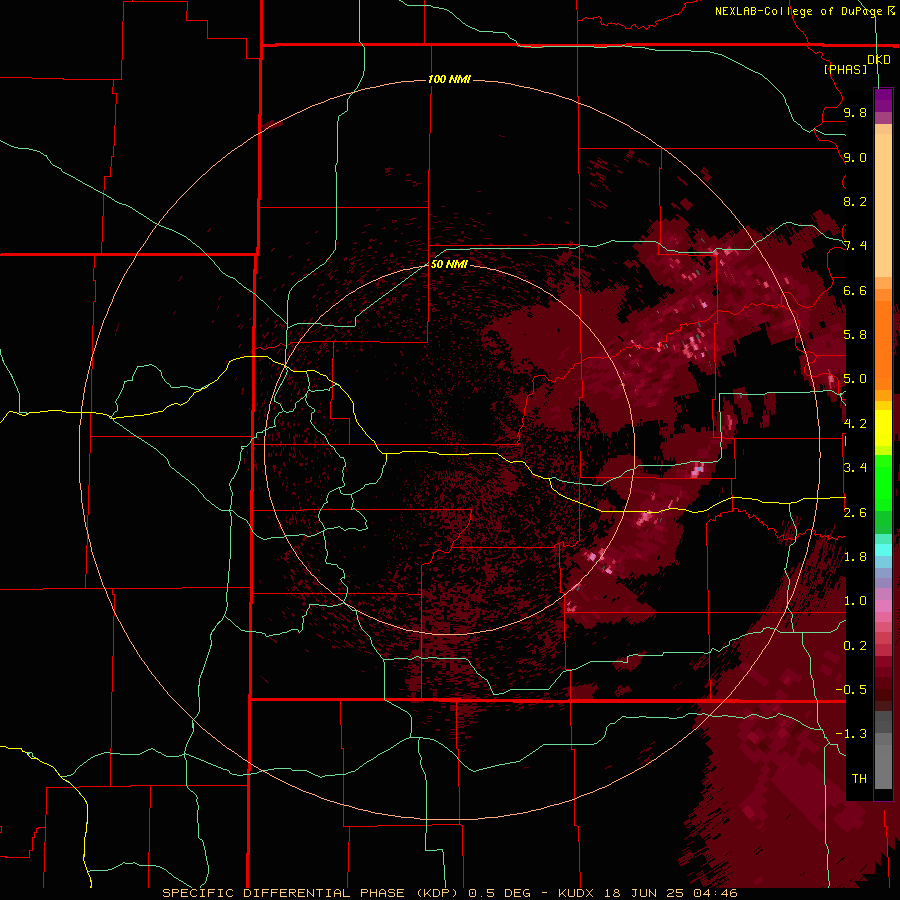
Task: Click the "[PHAS]" units label
Action: coord(845,69)
